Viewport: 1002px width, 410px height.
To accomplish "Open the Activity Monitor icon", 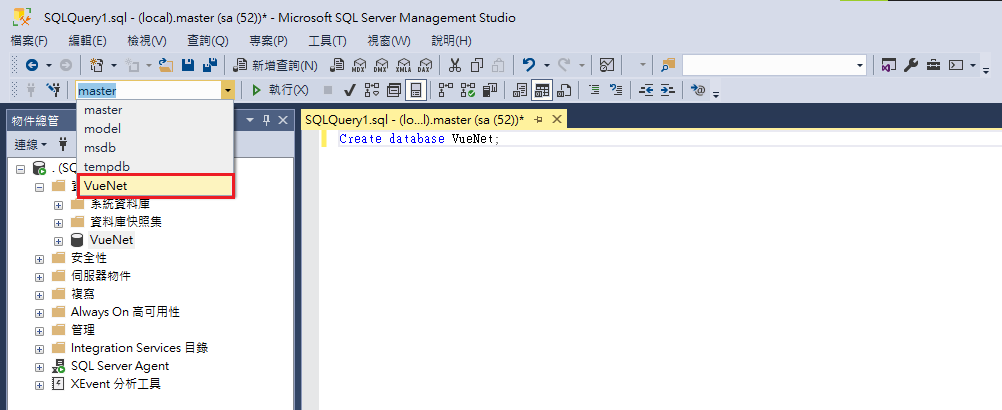I will (607, 65).
